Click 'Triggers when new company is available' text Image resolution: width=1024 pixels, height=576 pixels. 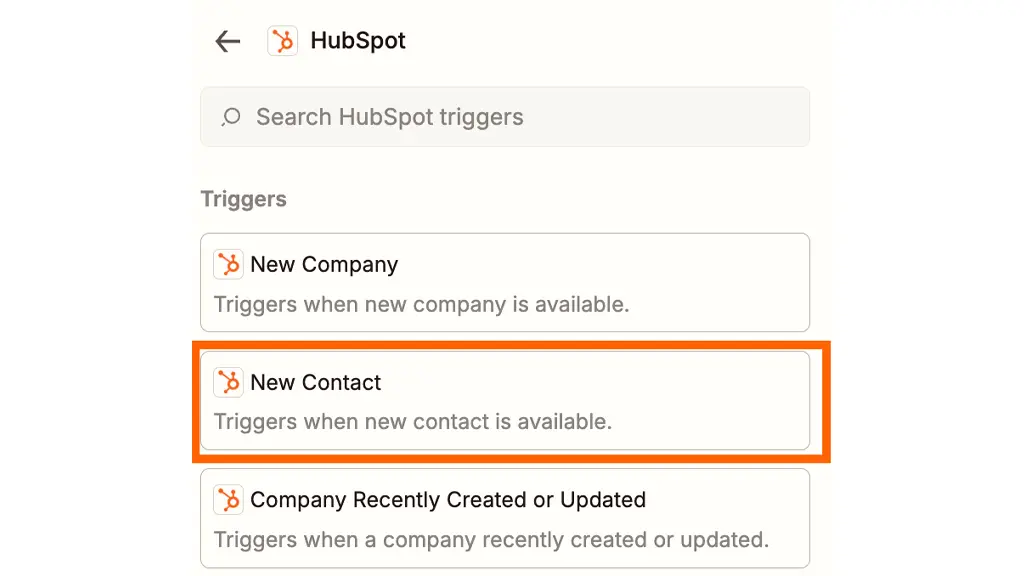click(x=421, y=304)
